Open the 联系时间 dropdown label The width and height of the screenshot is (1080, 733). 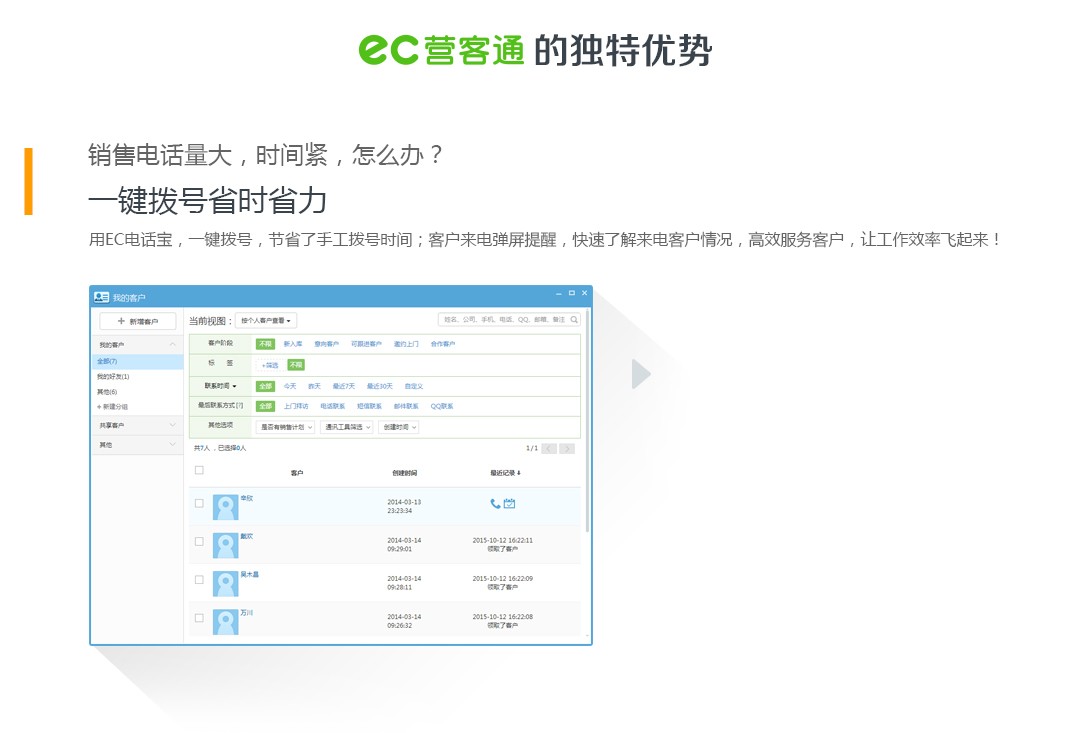click(220, 386)
